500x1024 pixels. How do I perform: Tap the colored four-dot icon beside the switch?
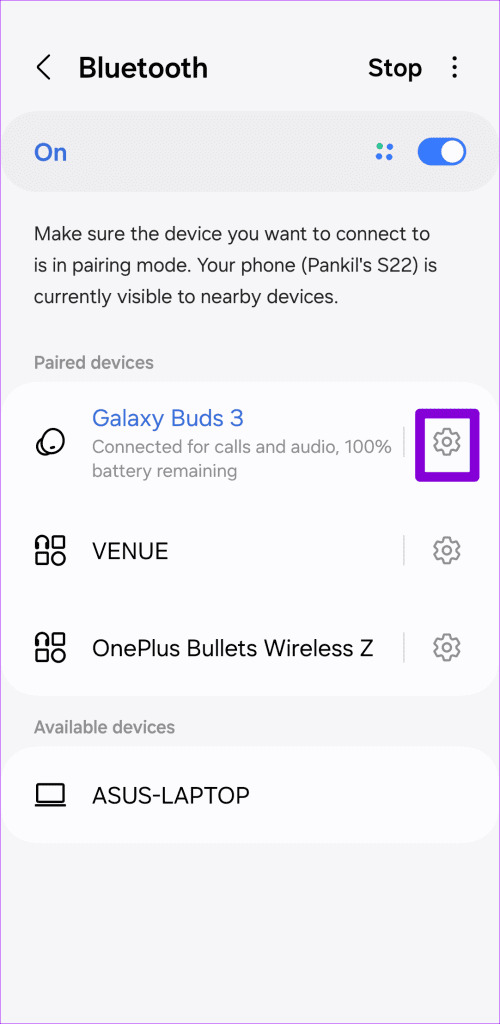tap(384, 152)
